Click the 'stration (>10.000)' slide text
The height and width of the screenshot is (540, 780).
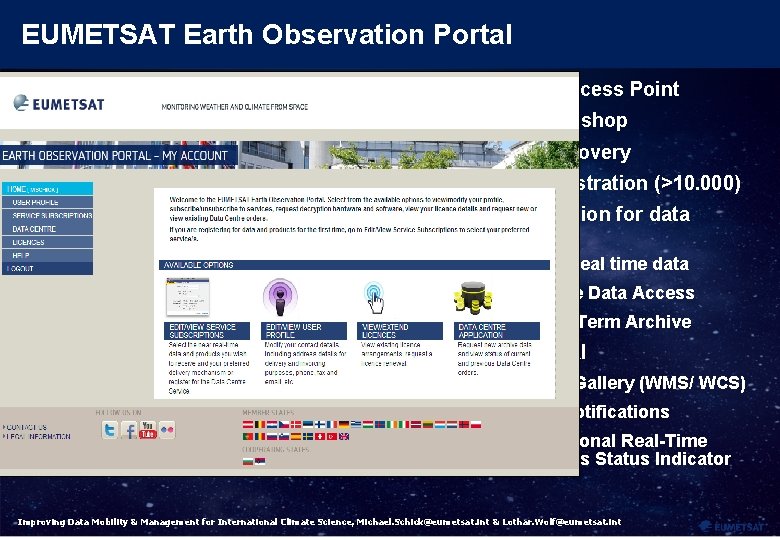660,183
